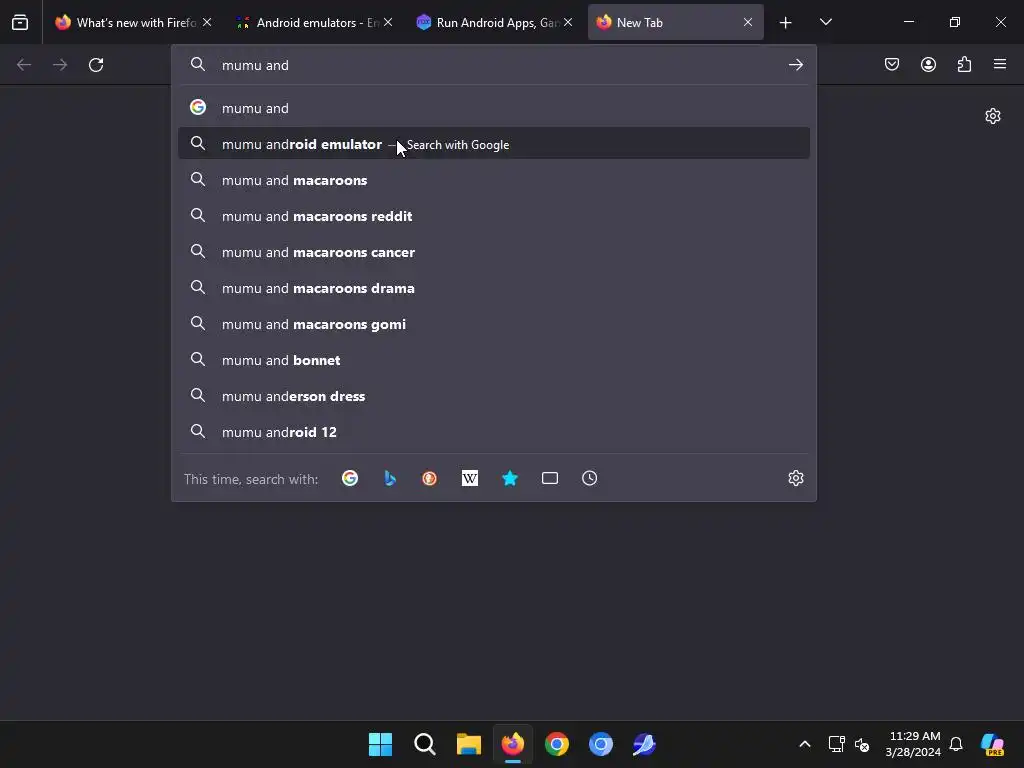Click the address bar containing 'mumu and'
1024x768 pixels.
click(x=494, y=65)
